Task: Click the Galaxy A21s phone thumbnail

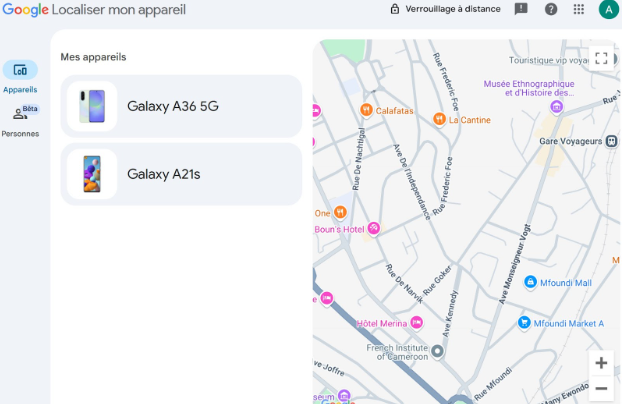Action: [92, 174]
